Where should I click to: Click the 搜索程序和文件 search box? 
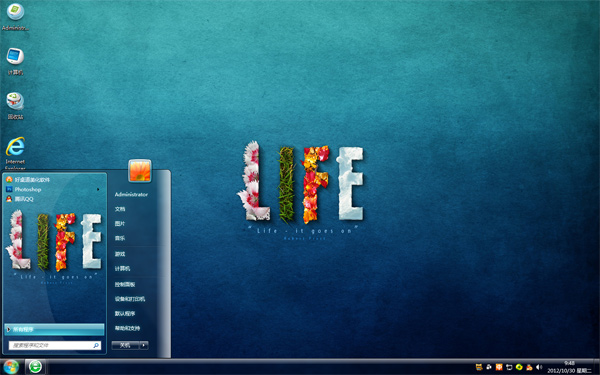click(x=55, y=345)
